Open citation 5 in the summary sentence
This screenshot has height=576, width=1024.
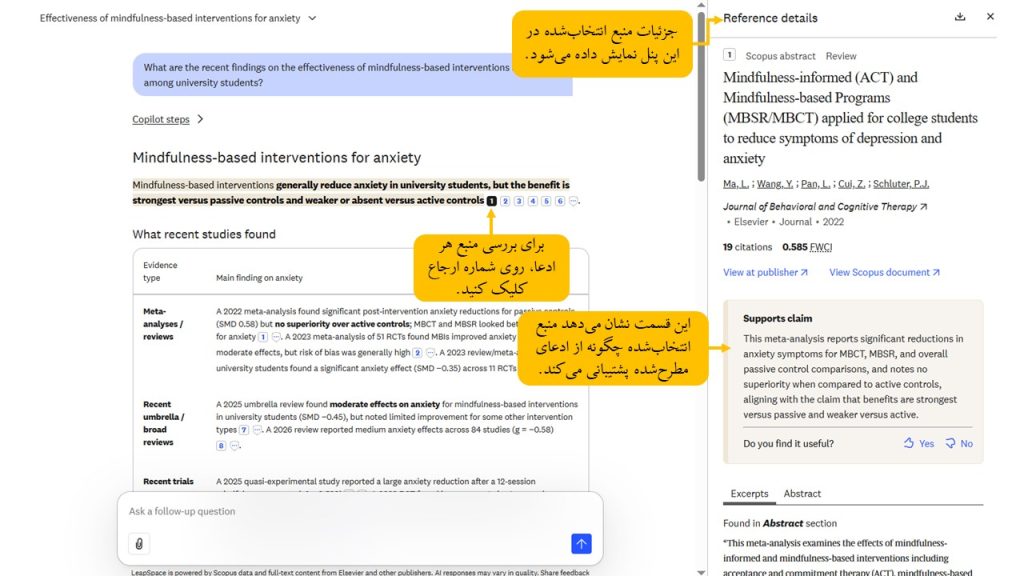pos(546,201)
